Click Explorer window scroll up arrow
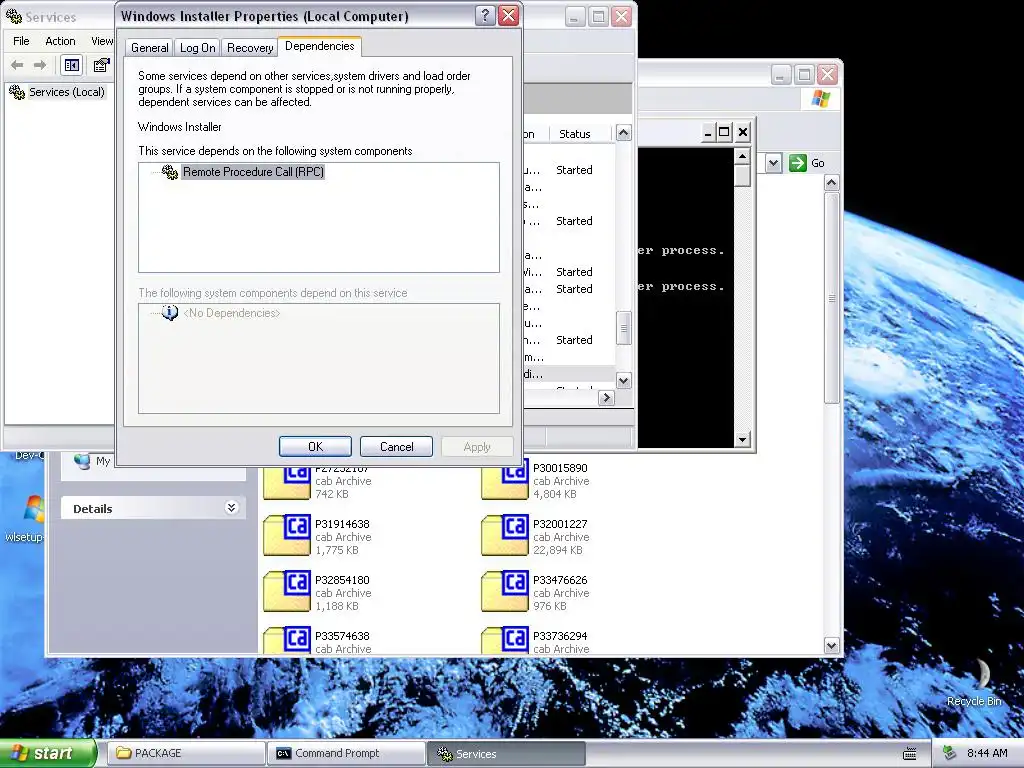This screenshot has height=768, width=1024. pyautogui.click(x=831, y=182)
